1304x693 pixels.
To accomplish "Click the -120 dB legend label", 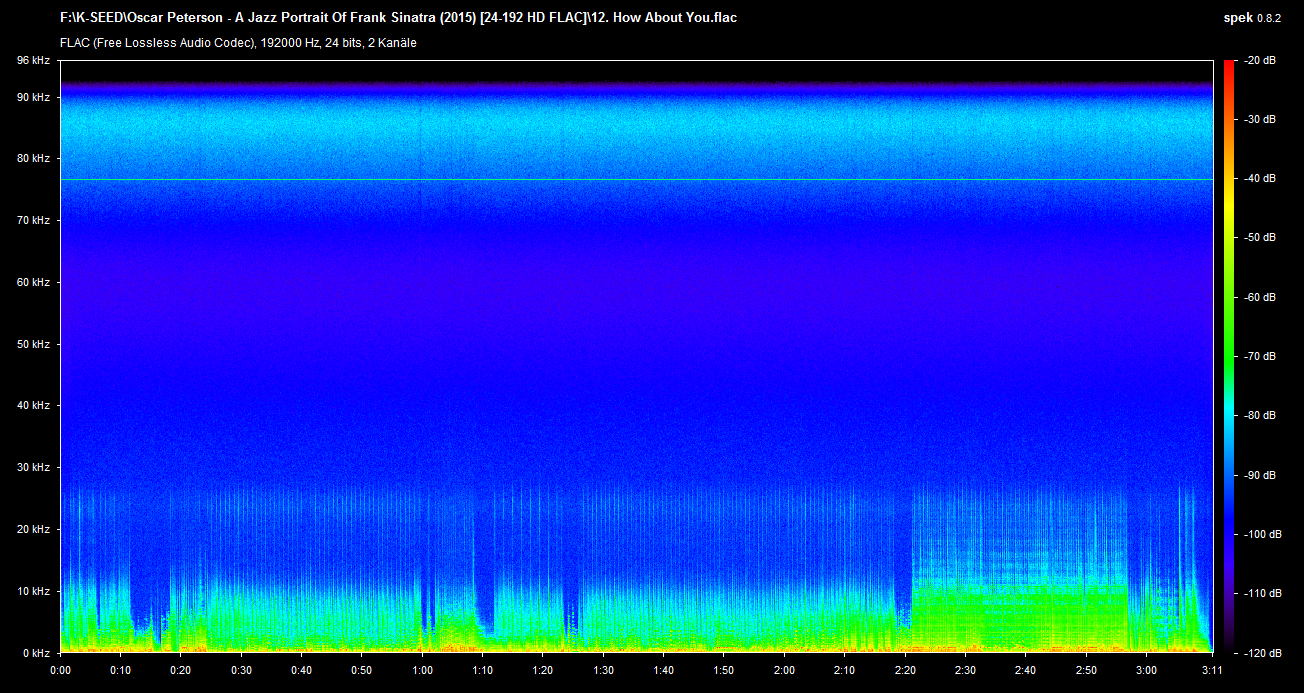I will coord(1257,652).
